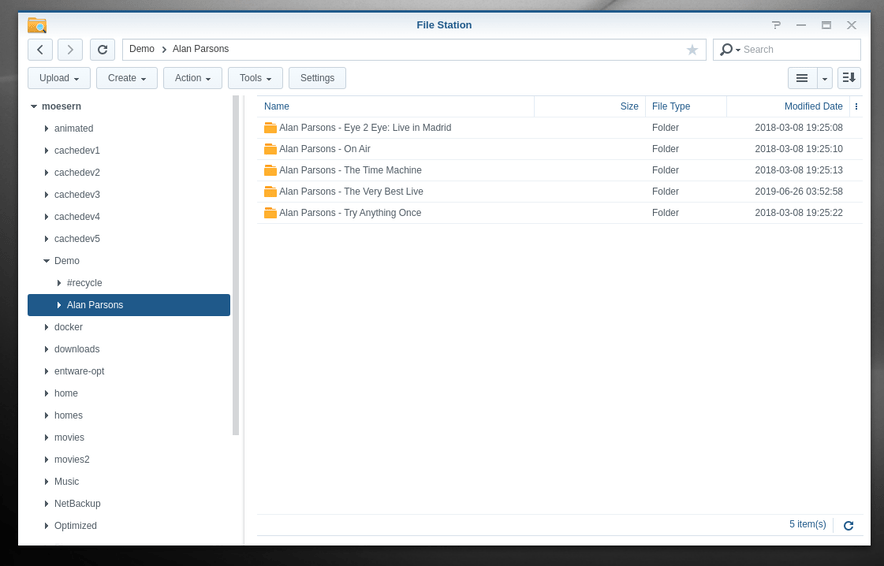Select cachedev2 in the folder tree
Screen dimensions: 884x566
coord(77,173)
